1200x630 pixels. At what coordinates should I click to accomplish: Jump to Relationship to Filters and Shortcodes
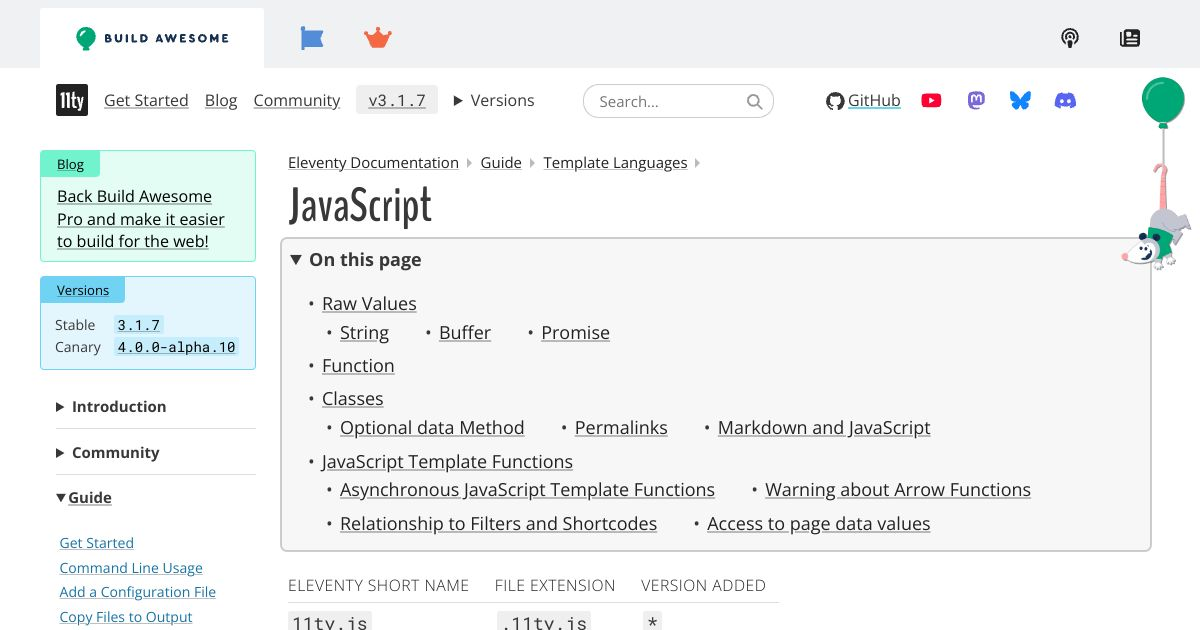[x=498, y=523]
